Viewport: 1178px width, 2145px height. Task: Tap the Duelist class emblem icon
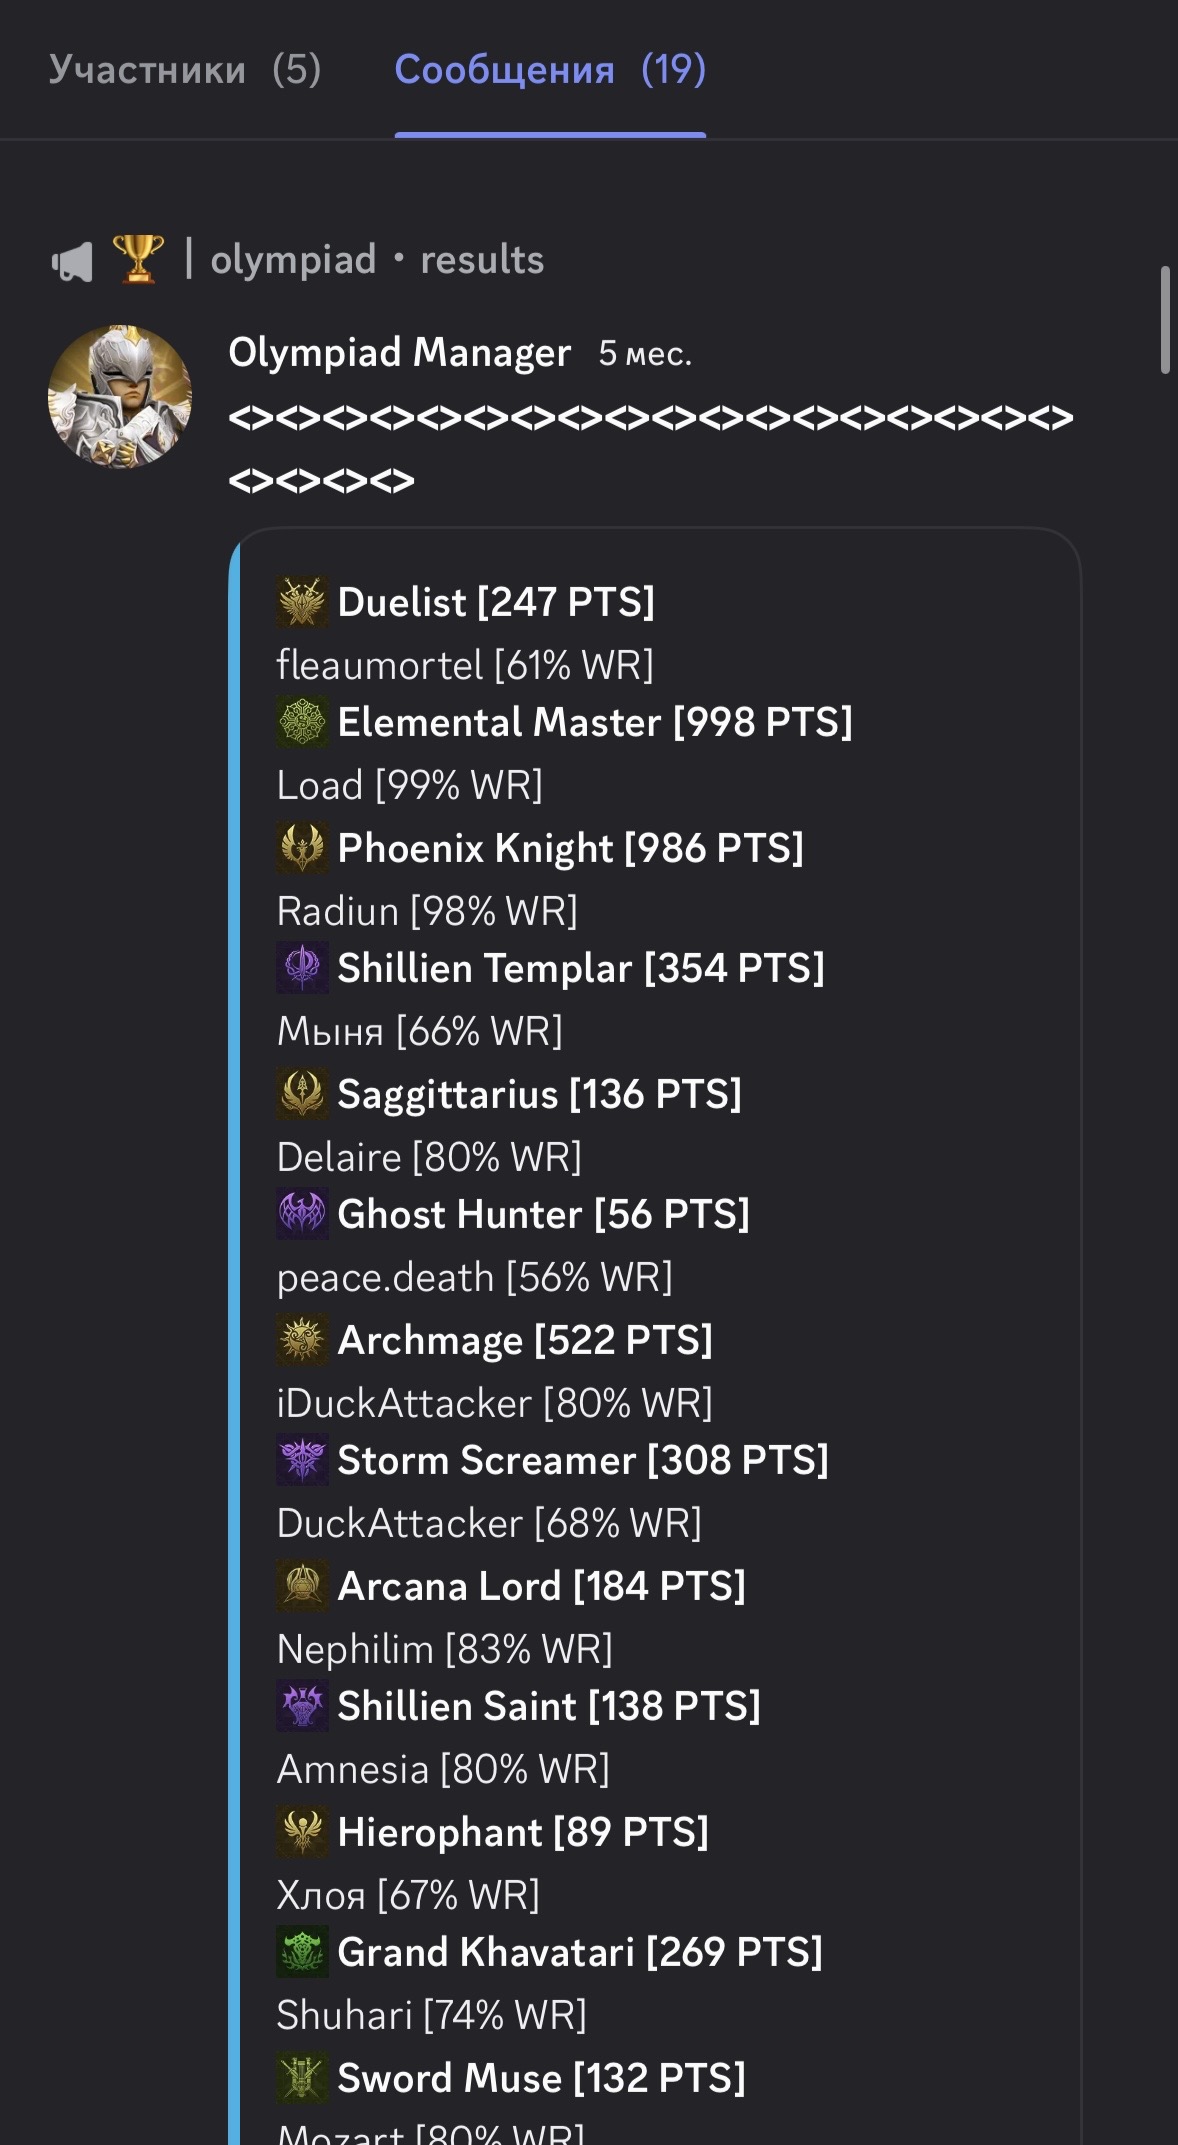(302, 601)
